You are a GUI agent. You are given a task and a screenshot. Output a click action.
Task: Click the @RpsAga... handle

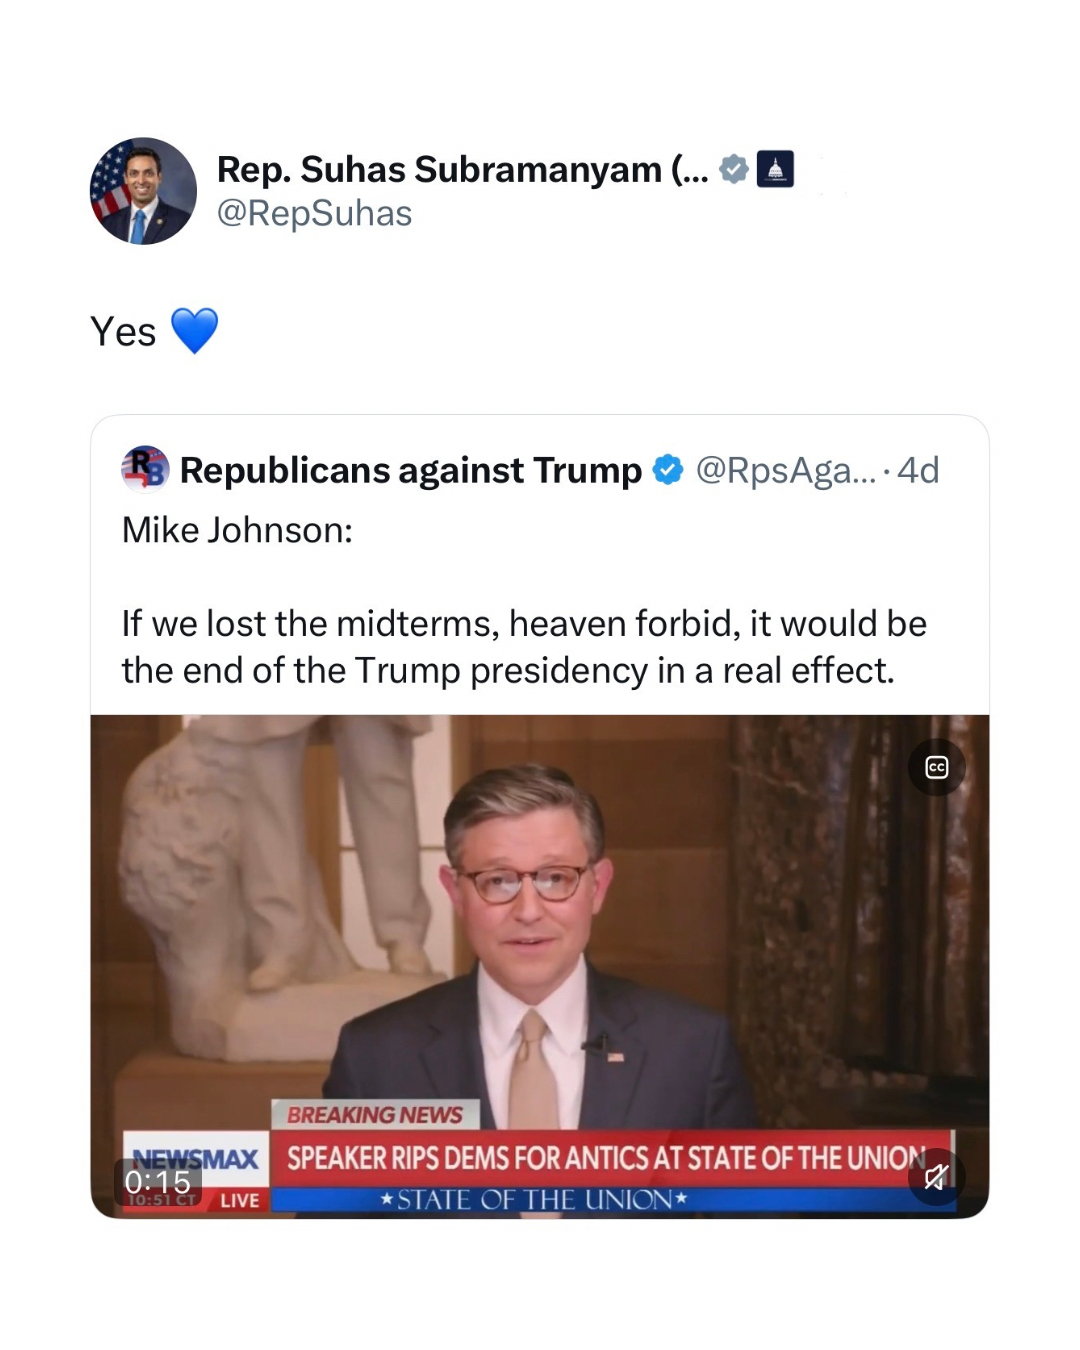(785, 470)
